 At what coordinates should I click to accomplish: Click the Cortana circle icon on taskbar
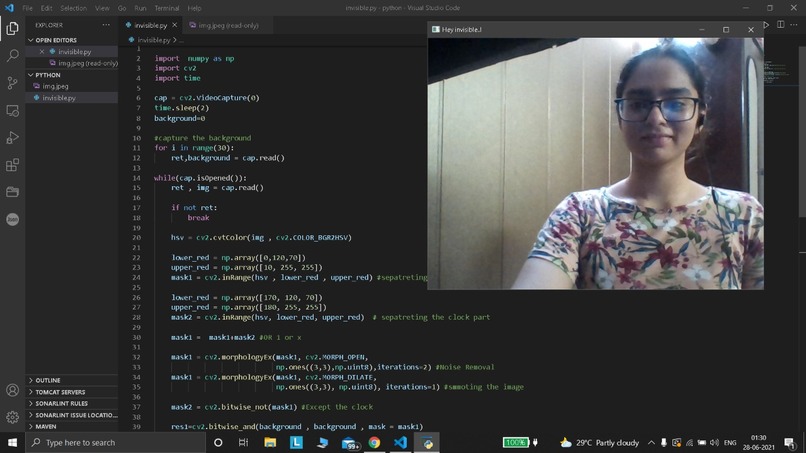coord(218,442)
